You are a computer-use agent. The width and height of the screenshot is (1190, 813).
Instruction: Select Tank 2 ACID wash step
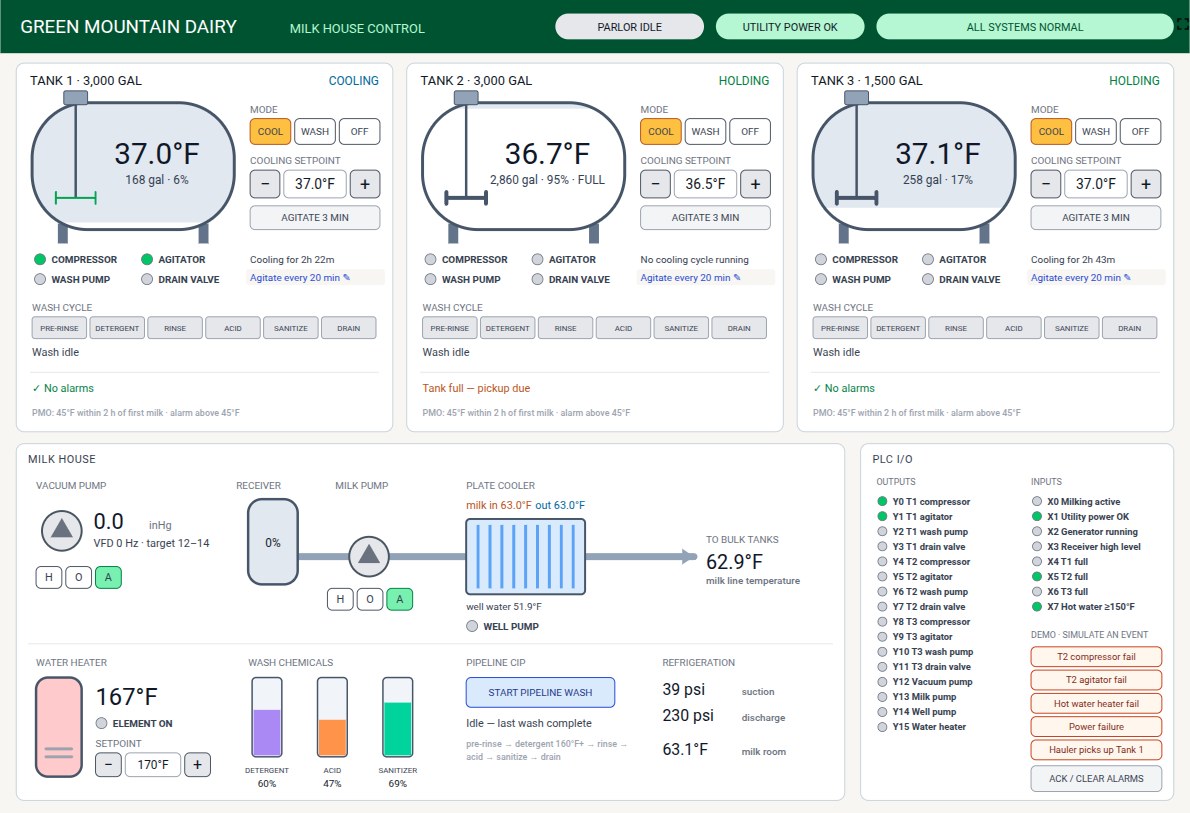coord(623,328)
